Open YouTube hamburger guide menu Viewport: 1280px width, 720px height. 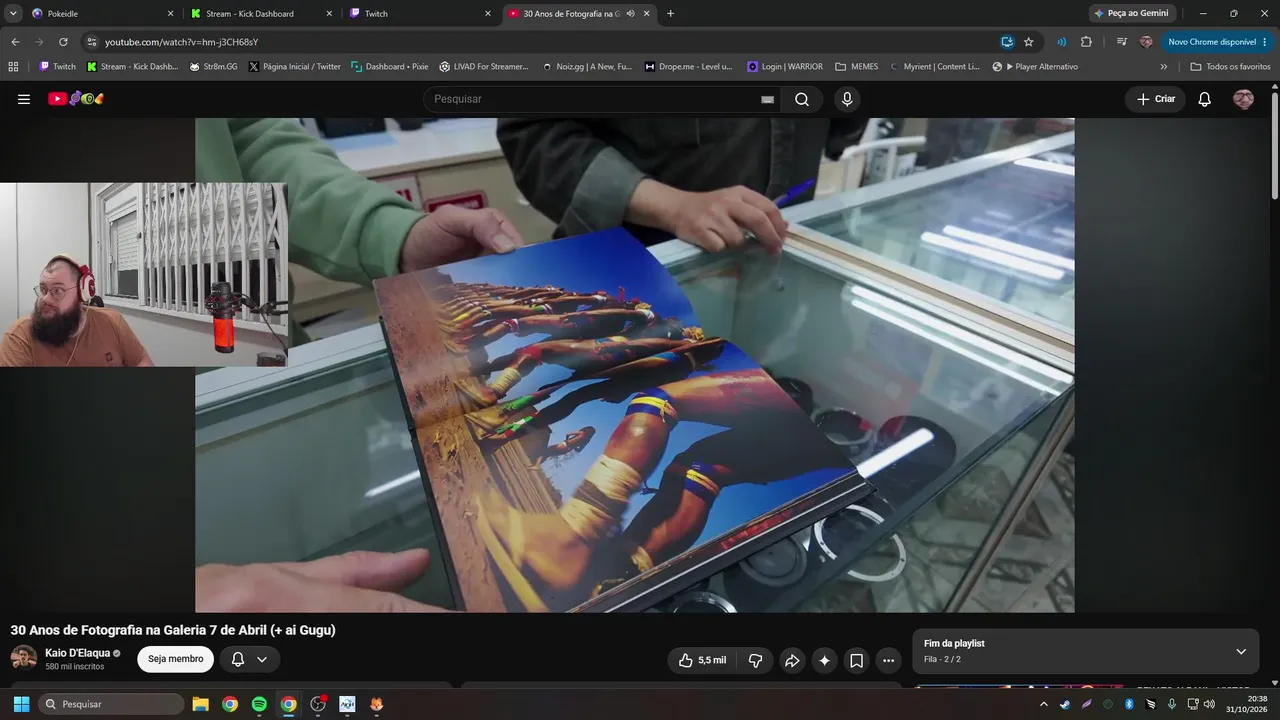point(24,99)
